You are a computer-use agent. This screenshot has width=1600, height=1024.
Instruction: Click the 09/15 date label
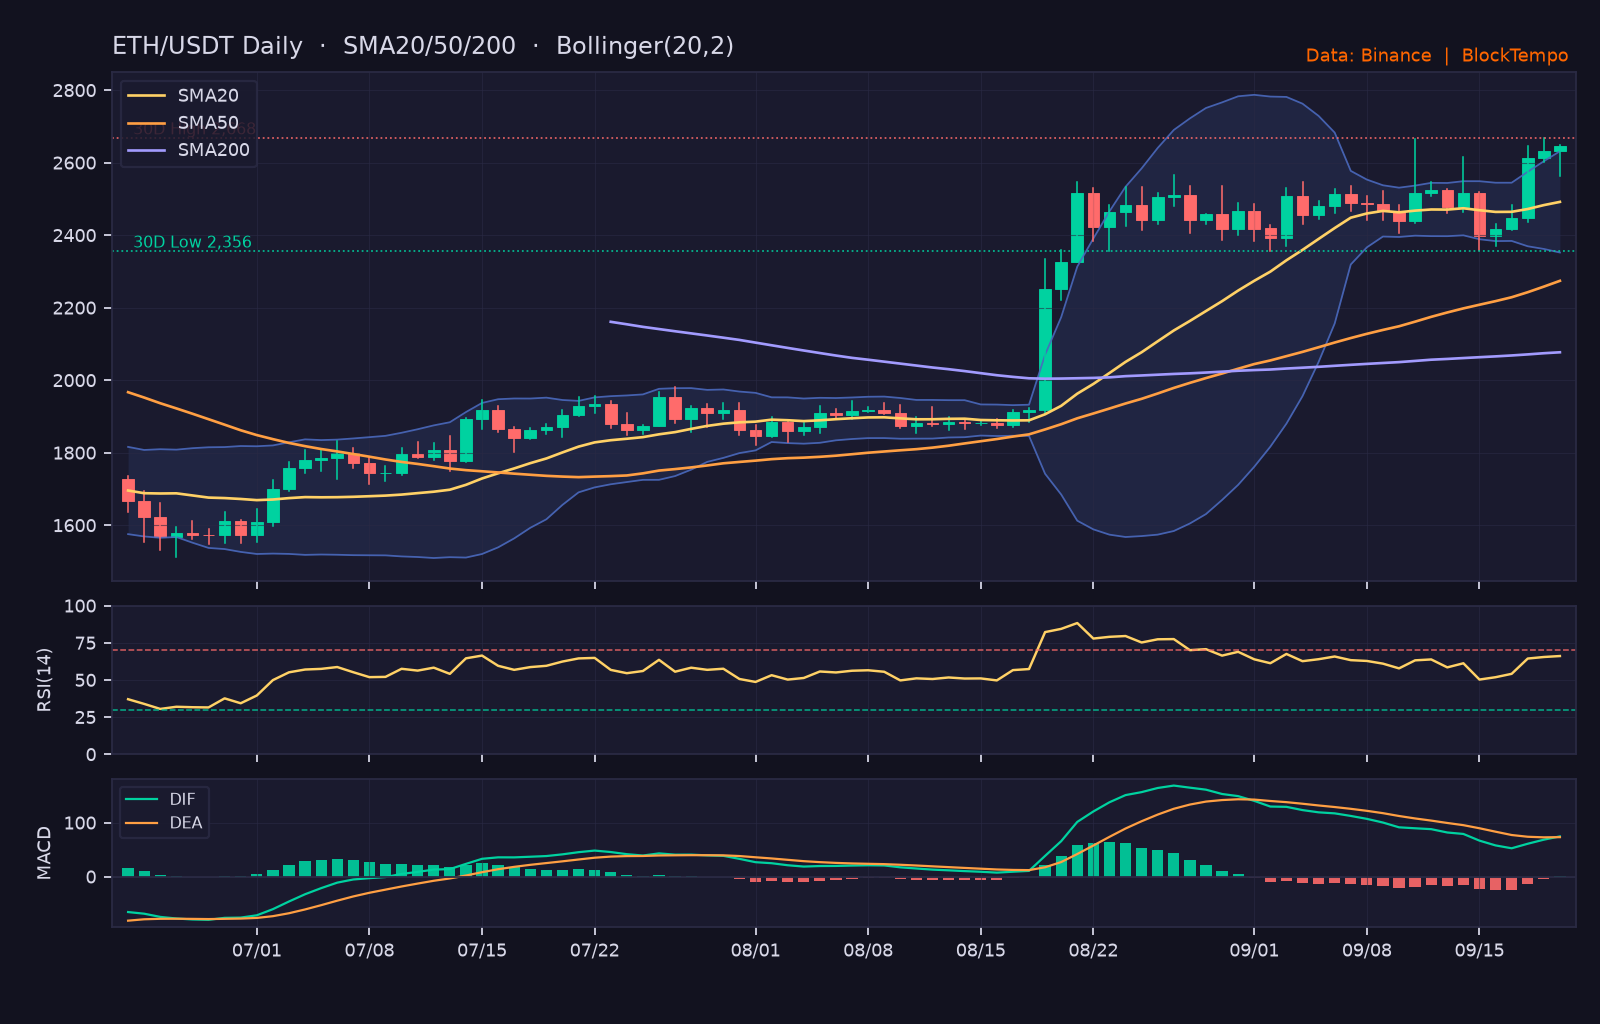(x=1480, y=950)
